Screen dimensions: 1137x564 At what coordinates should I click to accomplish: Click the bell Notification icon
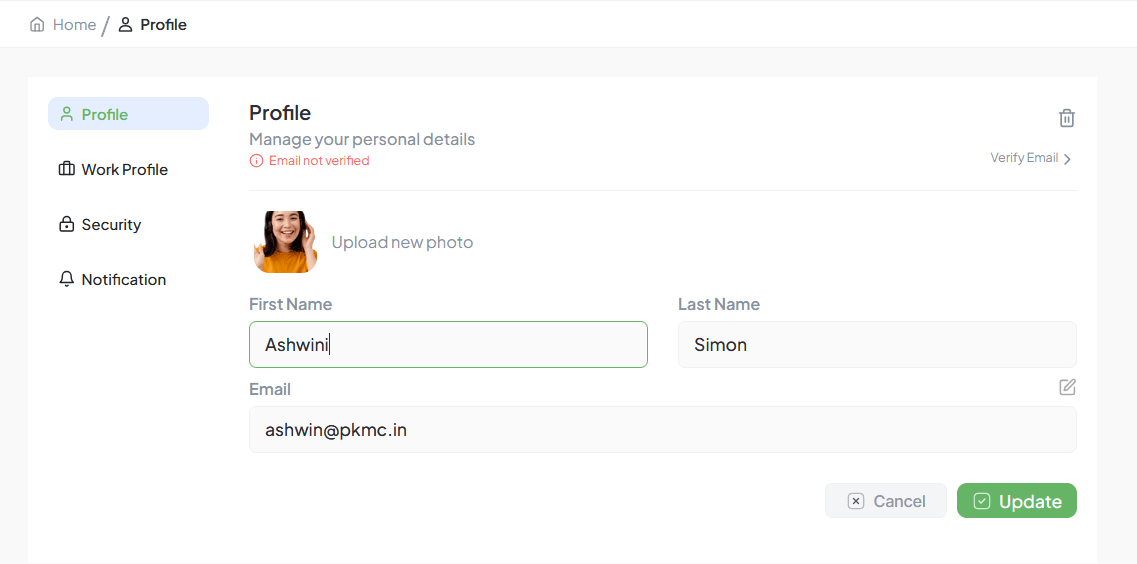tap(67, 279)
